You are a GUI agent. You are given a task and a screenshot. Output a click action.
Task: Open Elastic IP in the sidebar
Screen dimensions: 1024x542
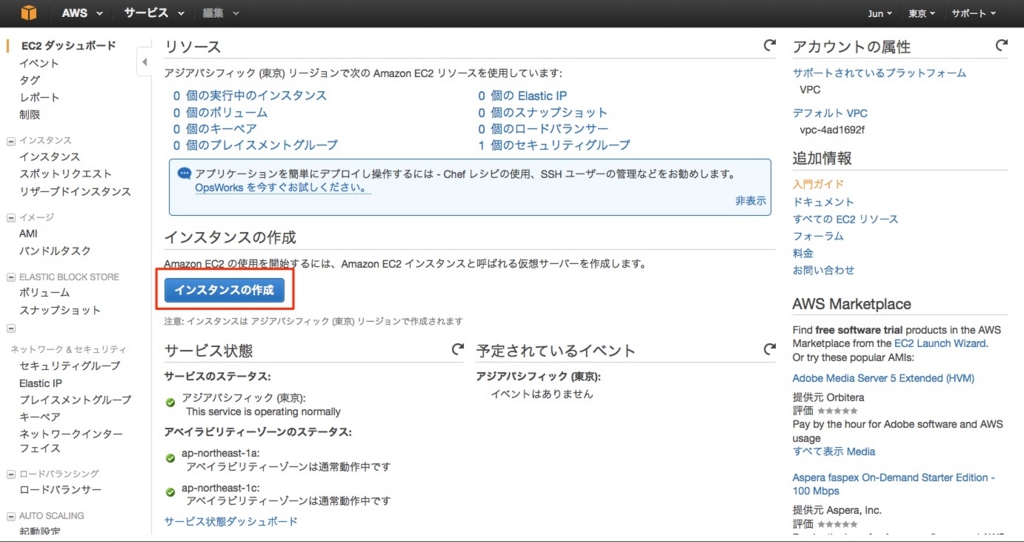[x=40, y=383]
